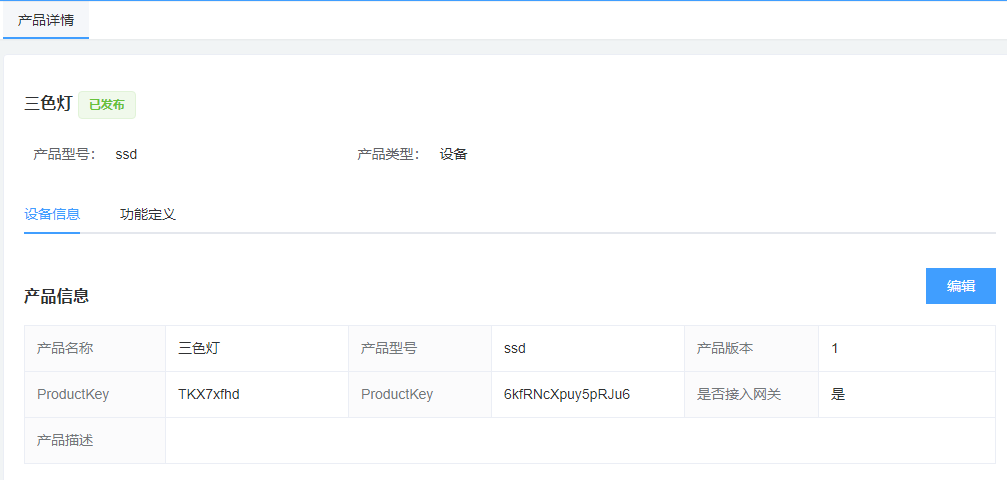This screenshot has width=1007, height=480.
Task: Switch to the 功能定义 tab
Action: 147,214
